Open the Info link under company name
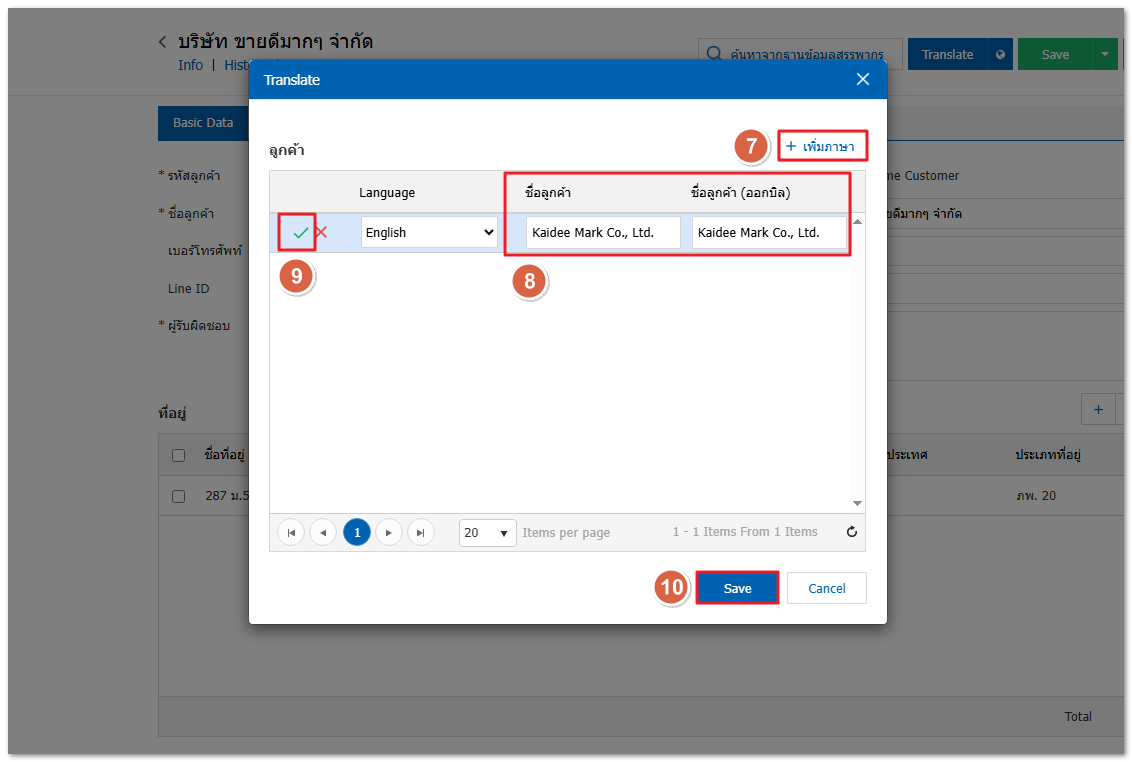Viewport: 1132px width, 762px height. 190,65
